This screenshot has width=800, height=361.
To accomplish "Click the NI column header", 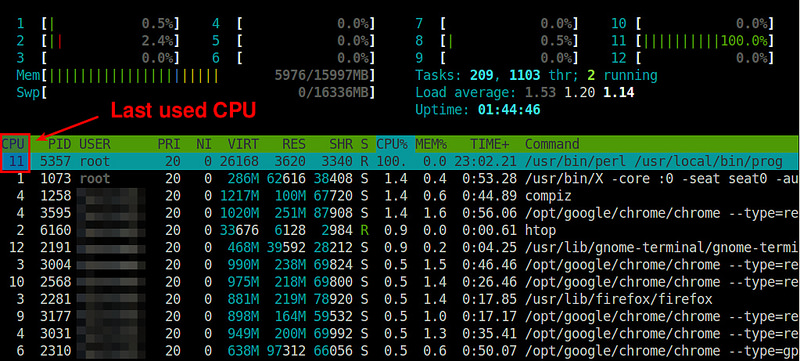I will (x=204, y=144).
